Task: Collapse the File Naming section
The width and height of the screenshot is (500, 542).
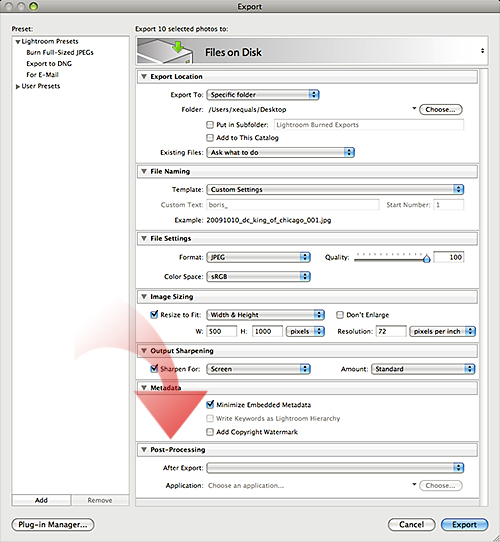Action: pyautogui.click(x=144, y=171)
